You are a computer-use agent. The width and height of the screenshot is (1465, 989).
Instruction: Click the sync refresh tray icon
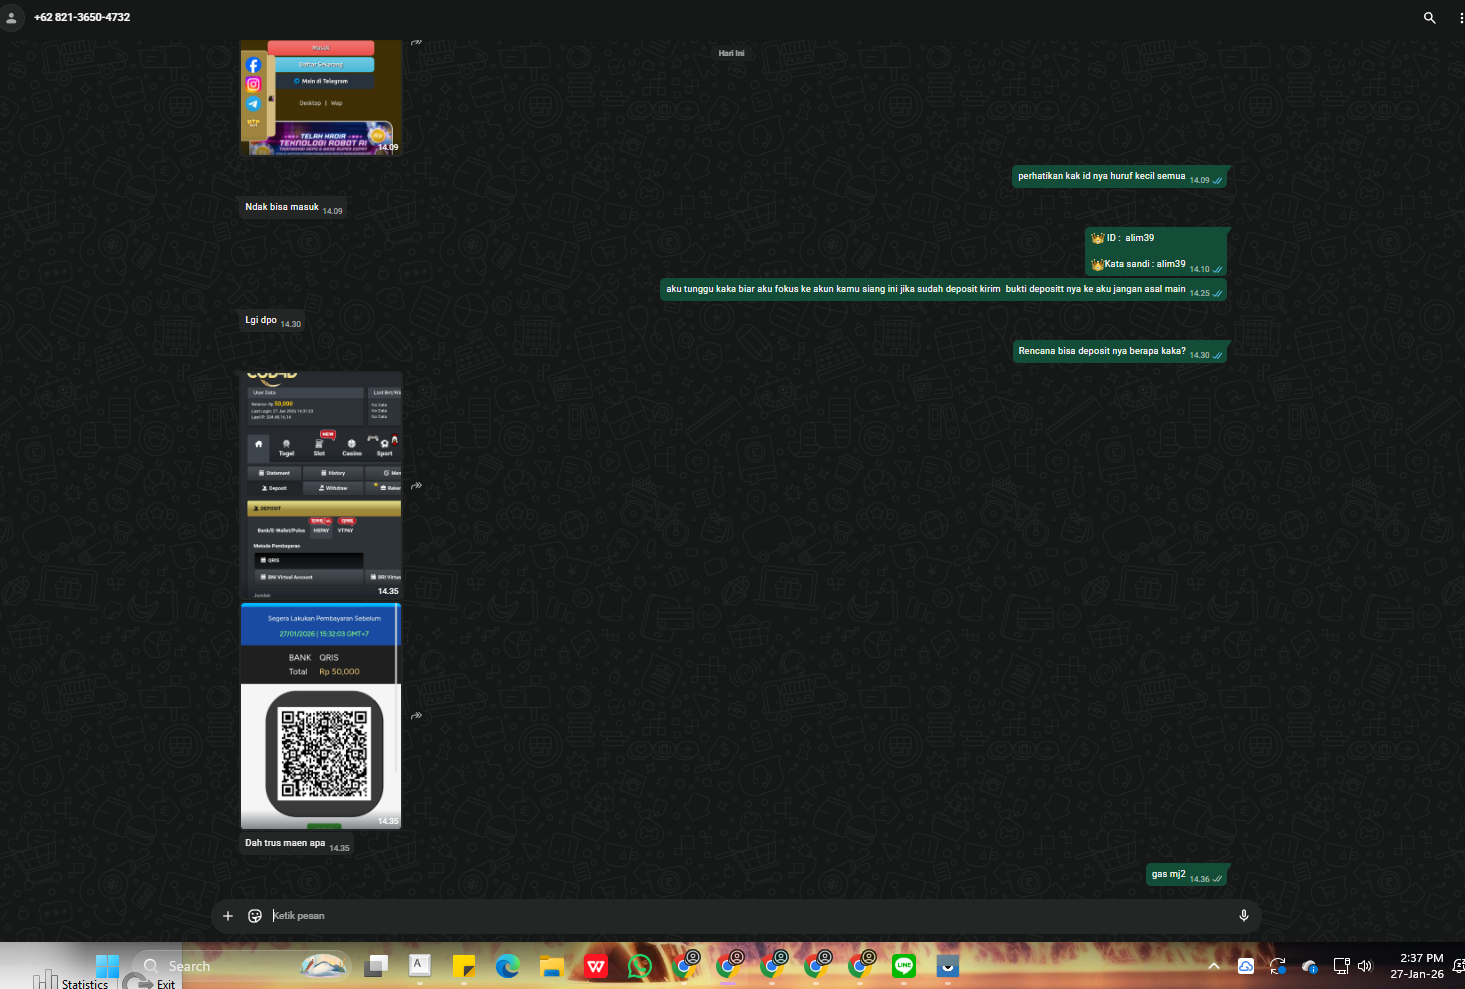[1278, 966]
